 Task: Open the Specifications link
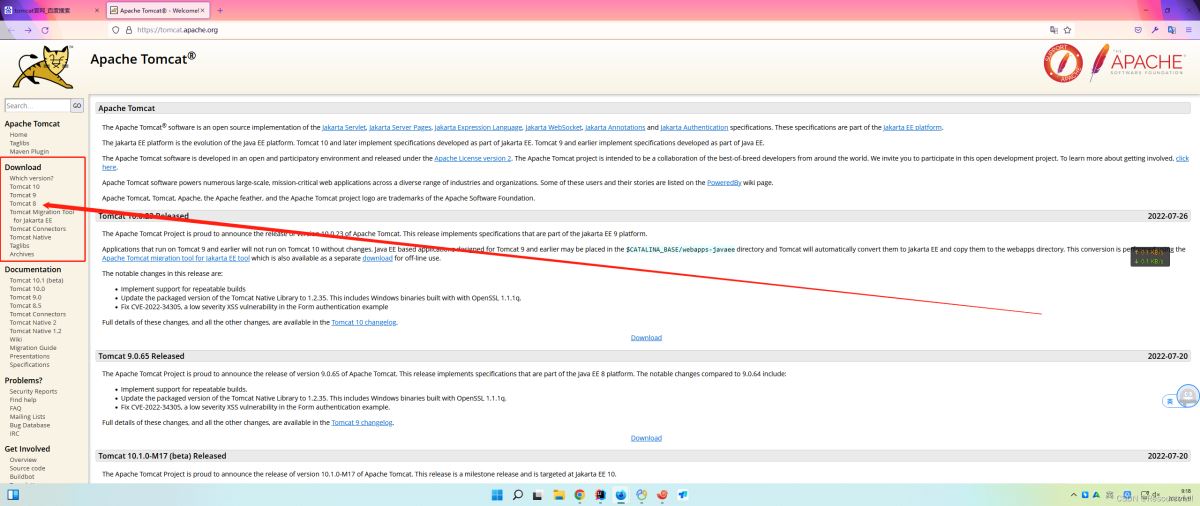(x=29, y=364)
